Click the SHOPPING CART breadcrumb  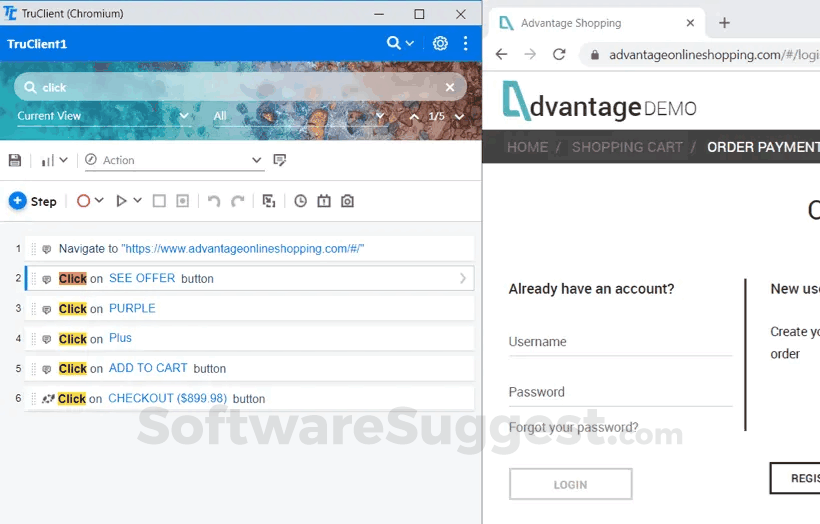point(627,147)
